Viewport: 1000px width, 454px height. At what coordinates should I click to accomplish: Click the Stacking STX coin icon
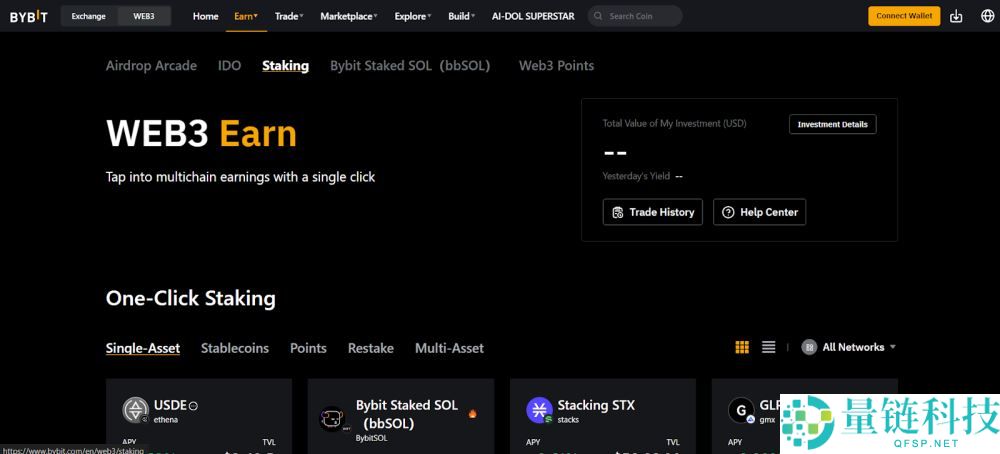540,410
